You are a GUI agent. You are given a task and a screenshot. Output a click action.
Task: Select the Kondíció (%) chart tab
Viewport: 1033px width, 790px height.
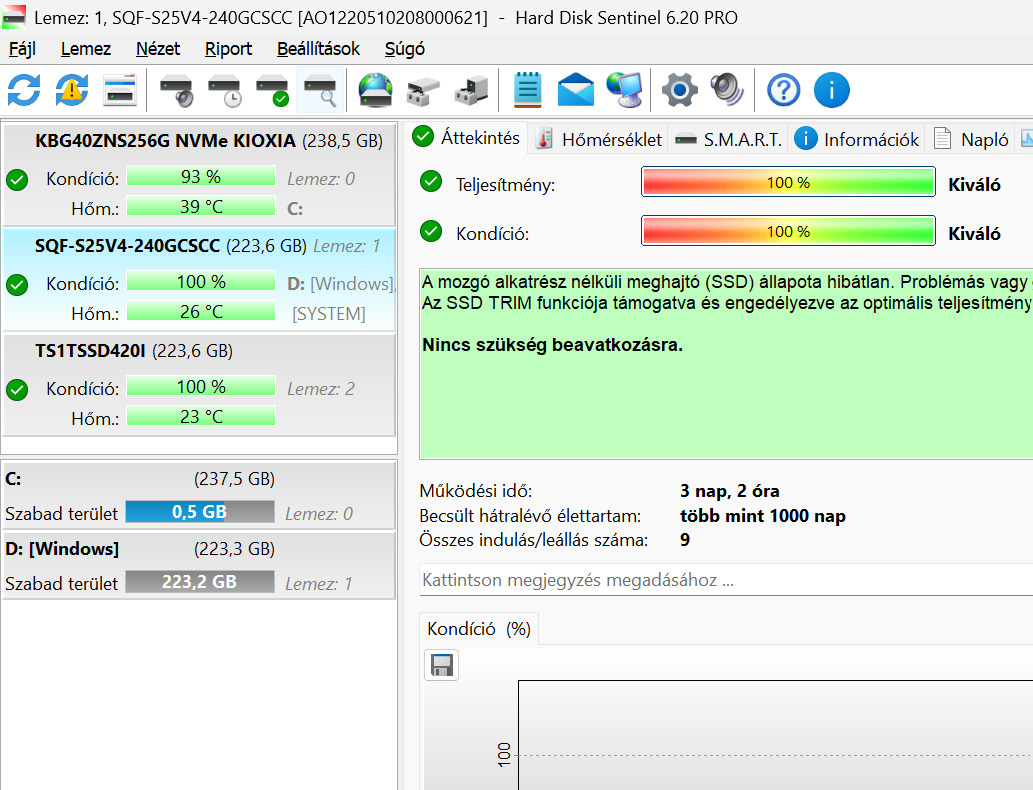pos(479,629)
